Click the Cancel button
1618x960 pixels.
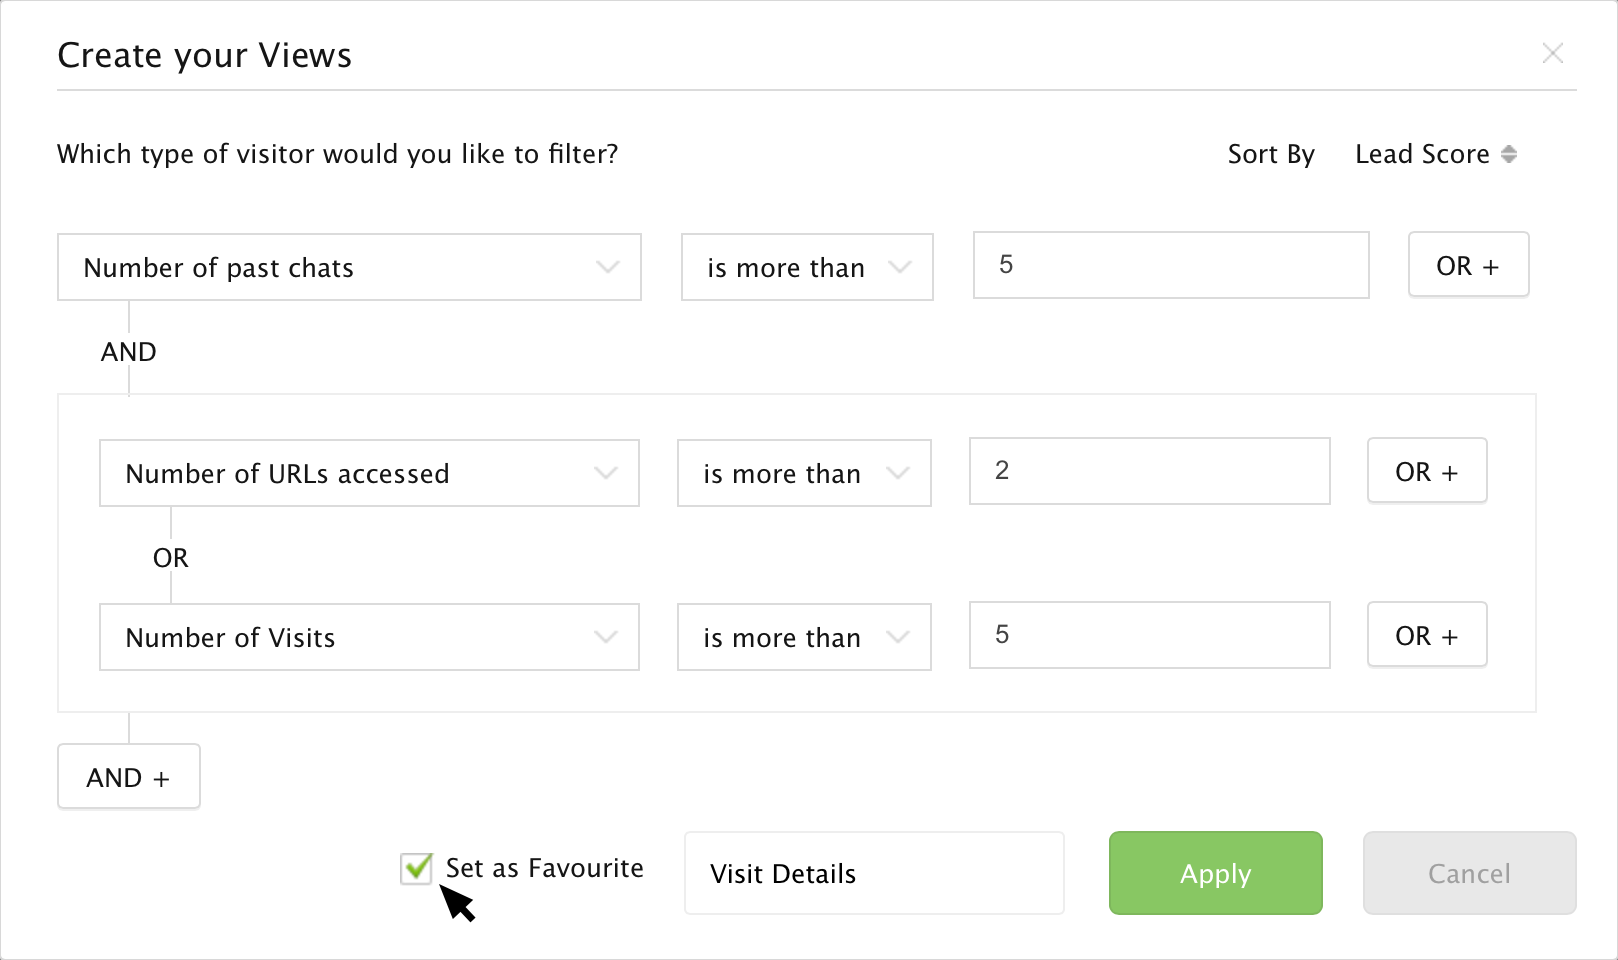coord(1469,873)
